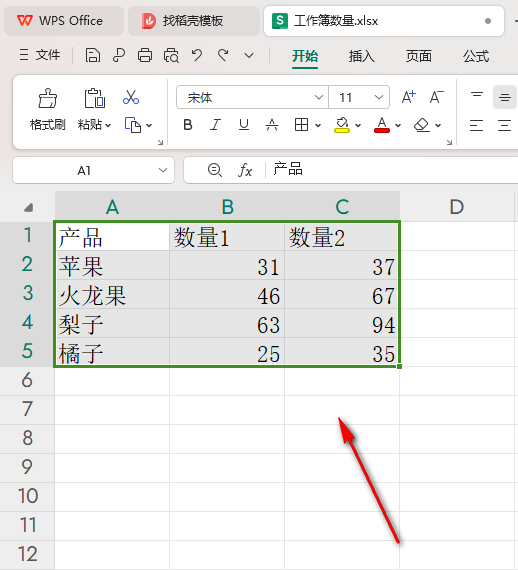Click the Clear eraser icon
This screenshot has height=570, width=518.
pos(422,125)
